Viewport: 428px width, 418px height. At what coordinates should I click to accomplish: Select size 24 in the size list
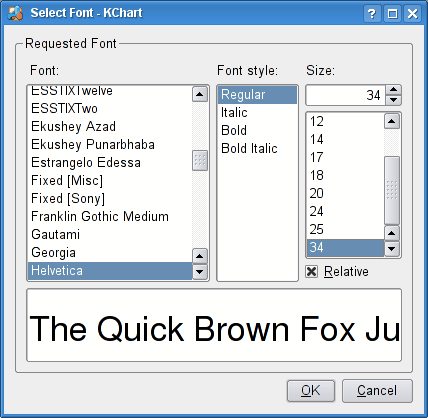tap(316, 211)
